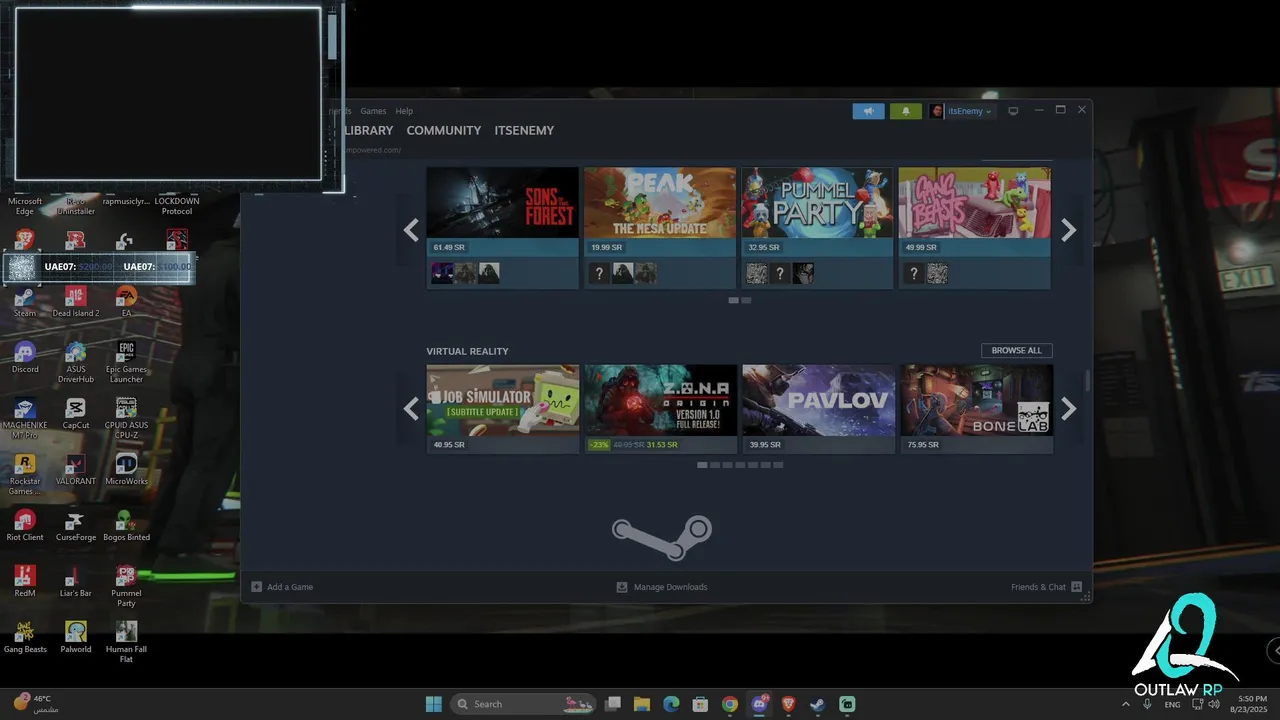Image resolution: width=1280 pixels, height=720 pixels.
Task: Open the ITSENEMY profile tab
Action: (x=524, y=130)
